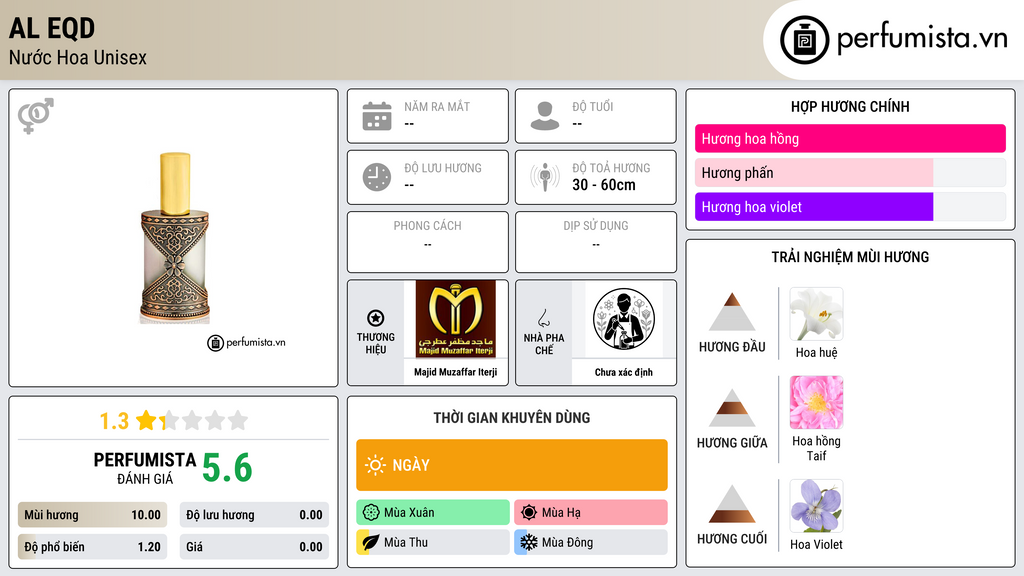Click the yellow star rating icons
This screenshot has height=576, width=1024.
coord(192,420)
